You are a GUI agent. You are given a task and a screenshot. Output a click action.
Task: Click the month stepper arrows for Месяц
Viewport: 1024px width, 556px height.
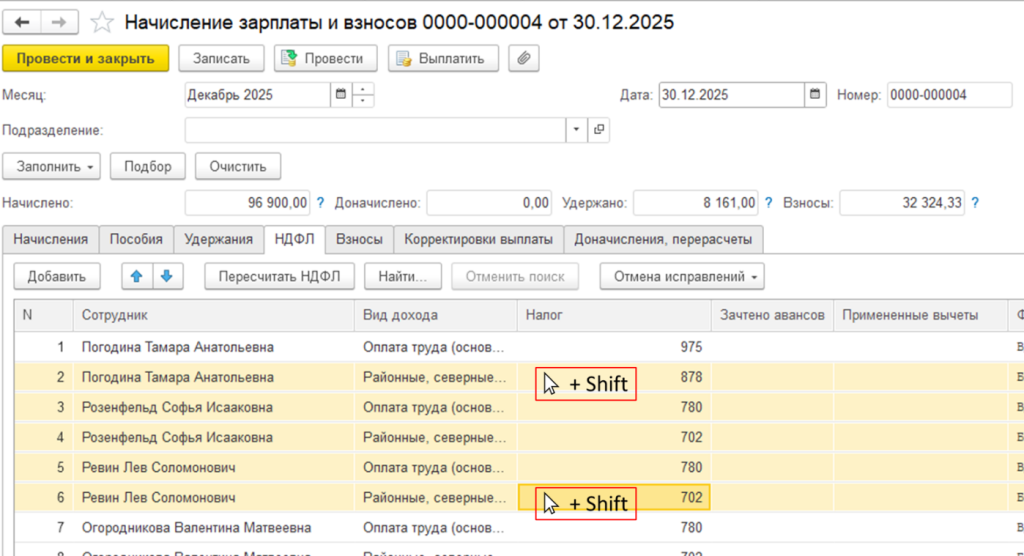pyautogui.click(x=364, y=95)
